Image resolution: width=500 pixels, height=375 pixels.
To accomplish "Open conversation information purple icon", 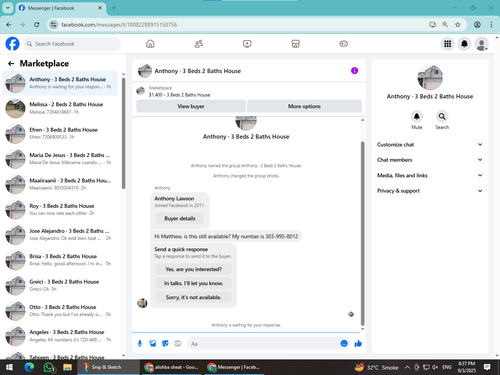I will pyautogui.click(x=354, y=71).
